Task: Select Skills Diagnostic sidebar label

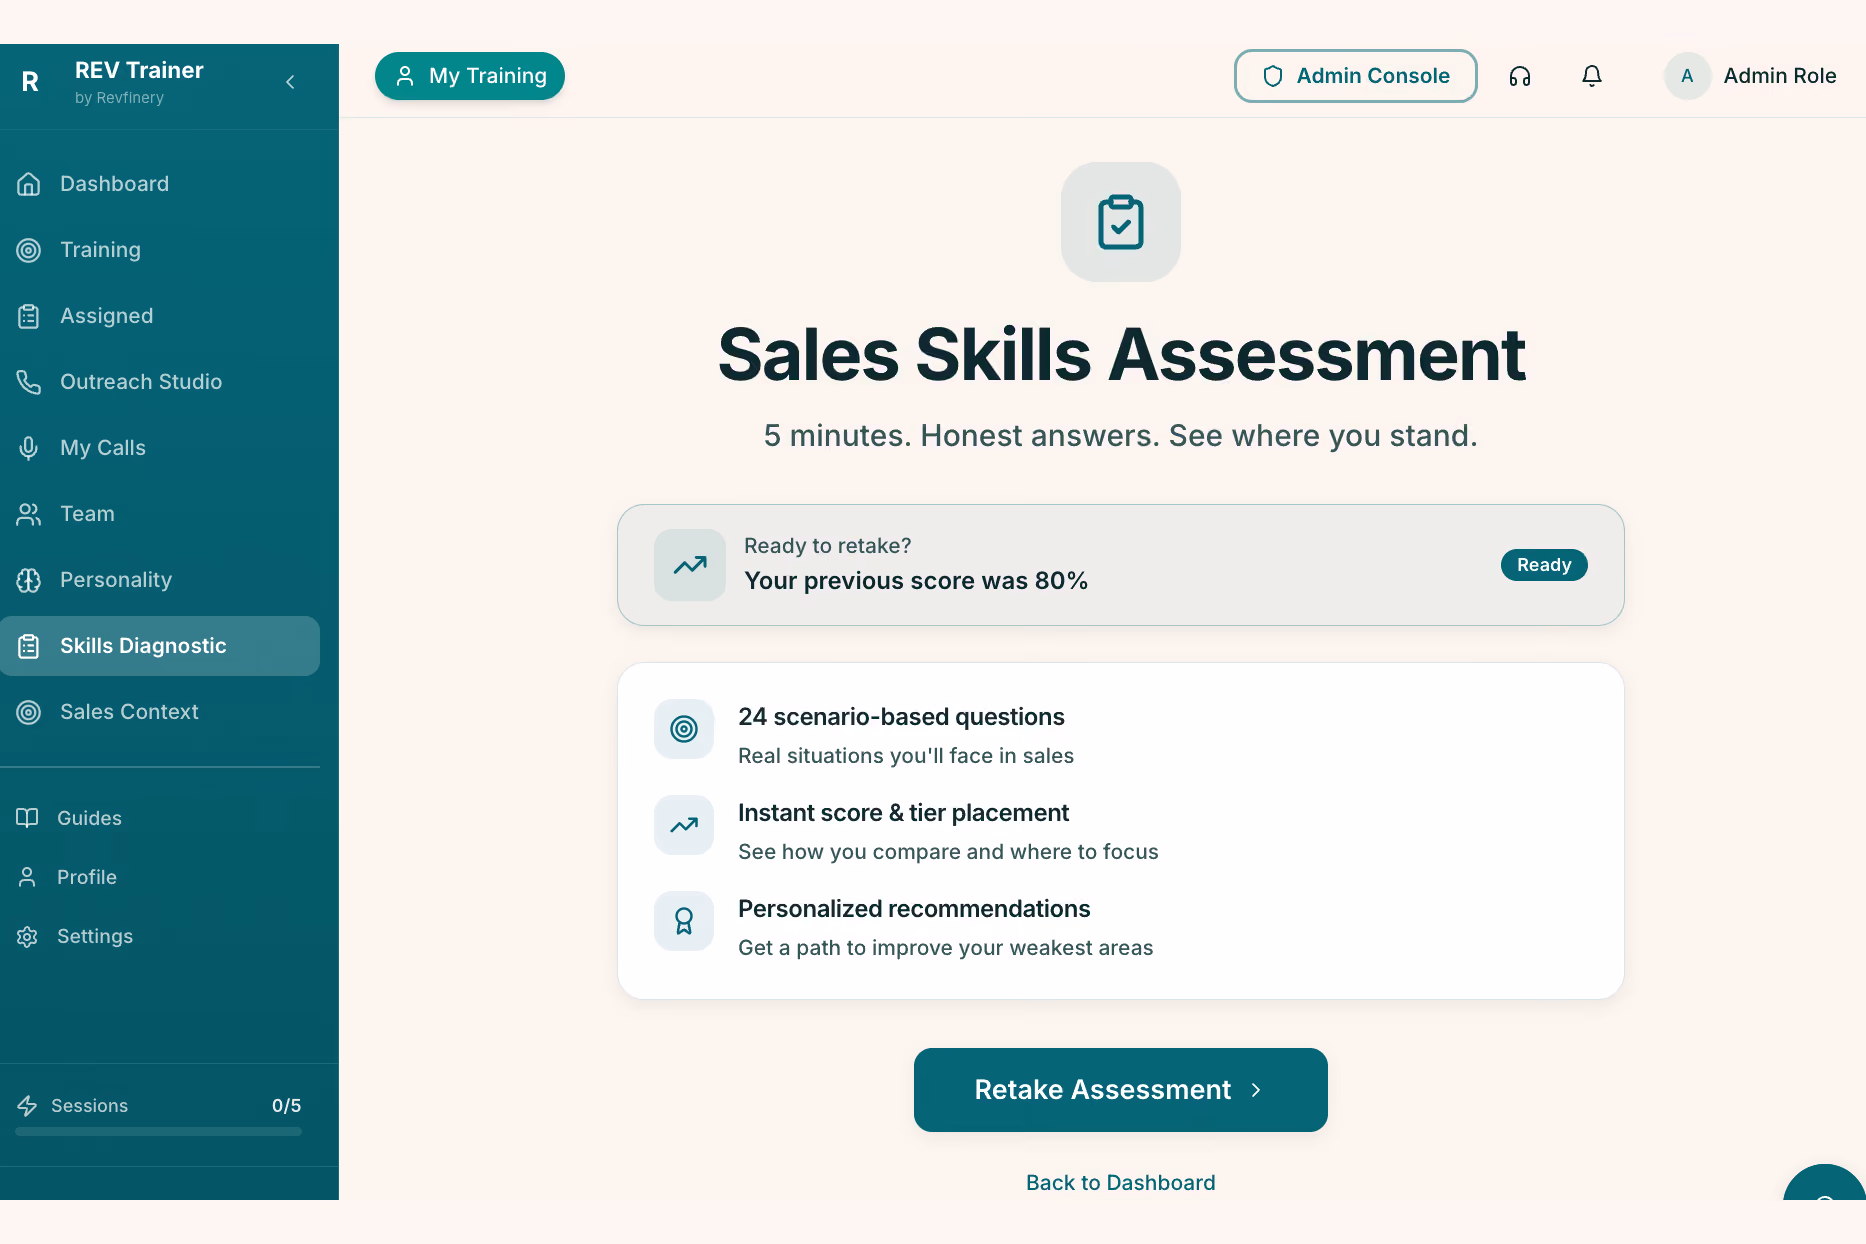Action: coord(143,646)
